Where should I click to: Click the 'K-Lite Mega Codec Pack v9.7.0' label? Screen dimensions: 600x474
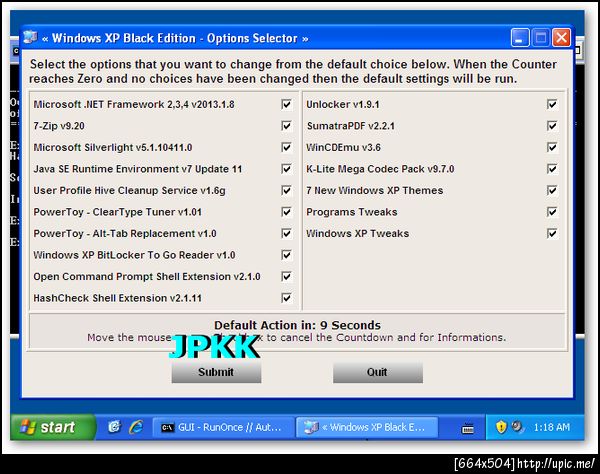380,169
